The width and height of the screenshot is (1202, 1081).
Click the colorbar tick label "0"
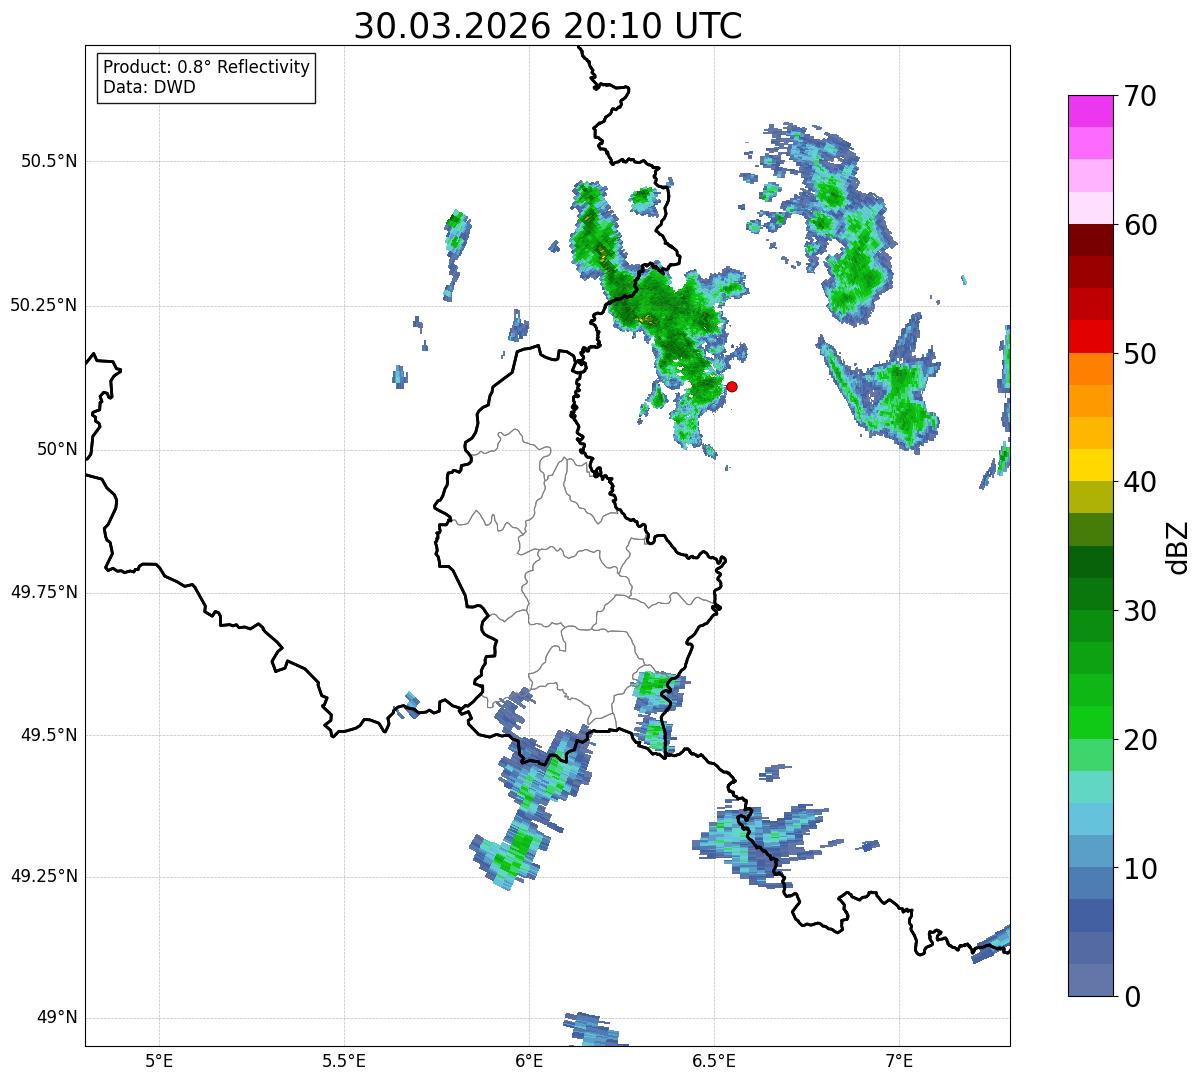point(1132,997)
